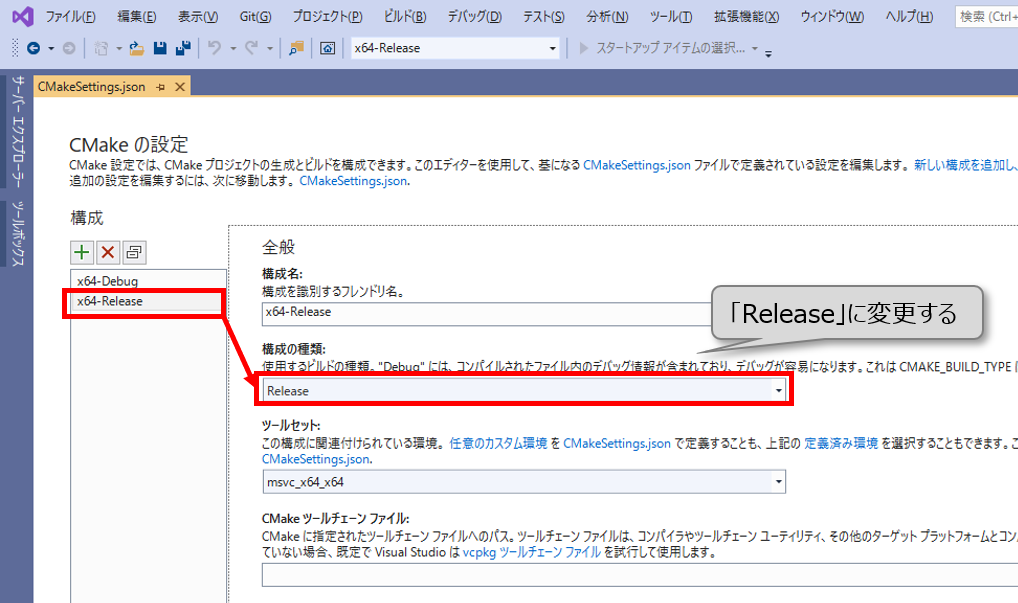Expand the Undo history dropdown arrow
Screen dimensions: 1018x603
(233, 49)
